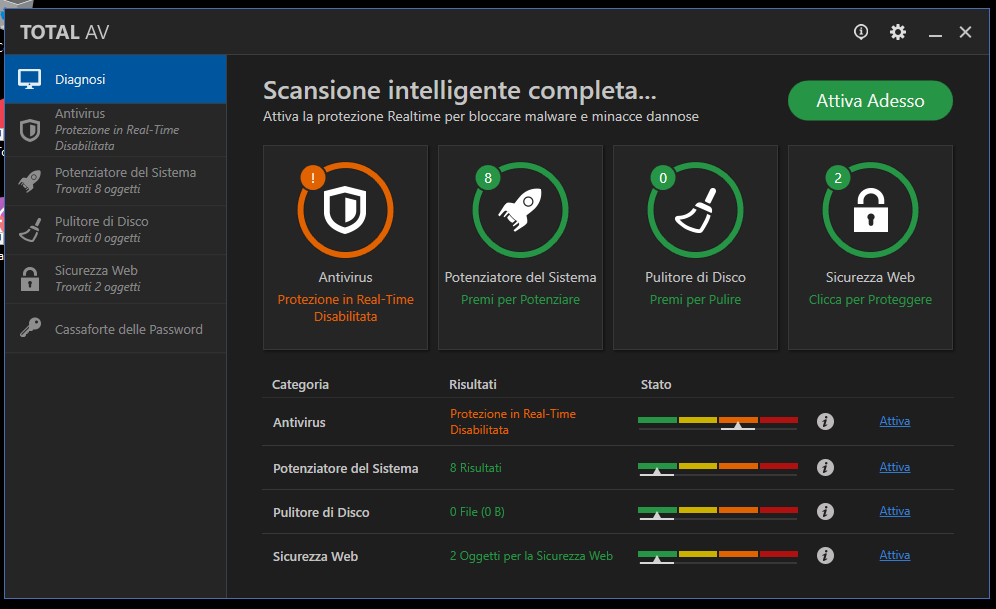996x609 pixels.
Task: Click the info icon on the Antivirus row
Action: pos(825,421)
